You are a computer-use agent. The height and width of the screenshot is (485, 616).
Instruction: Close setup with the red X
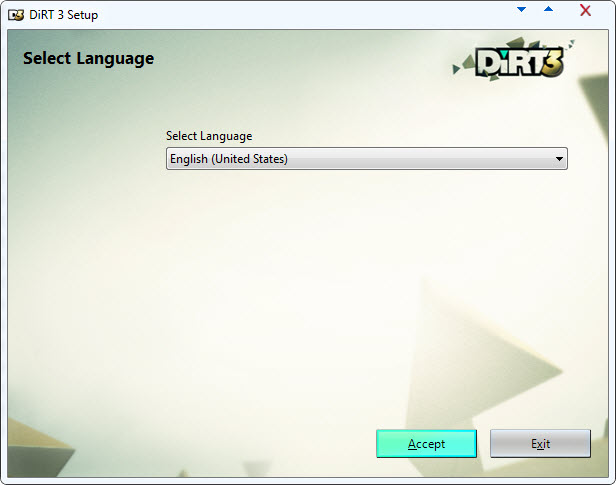(585, 10)
